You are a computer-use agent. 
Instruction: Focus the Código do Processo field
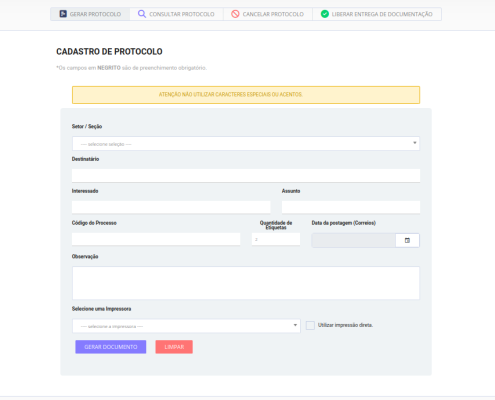[x=156, y=239]
